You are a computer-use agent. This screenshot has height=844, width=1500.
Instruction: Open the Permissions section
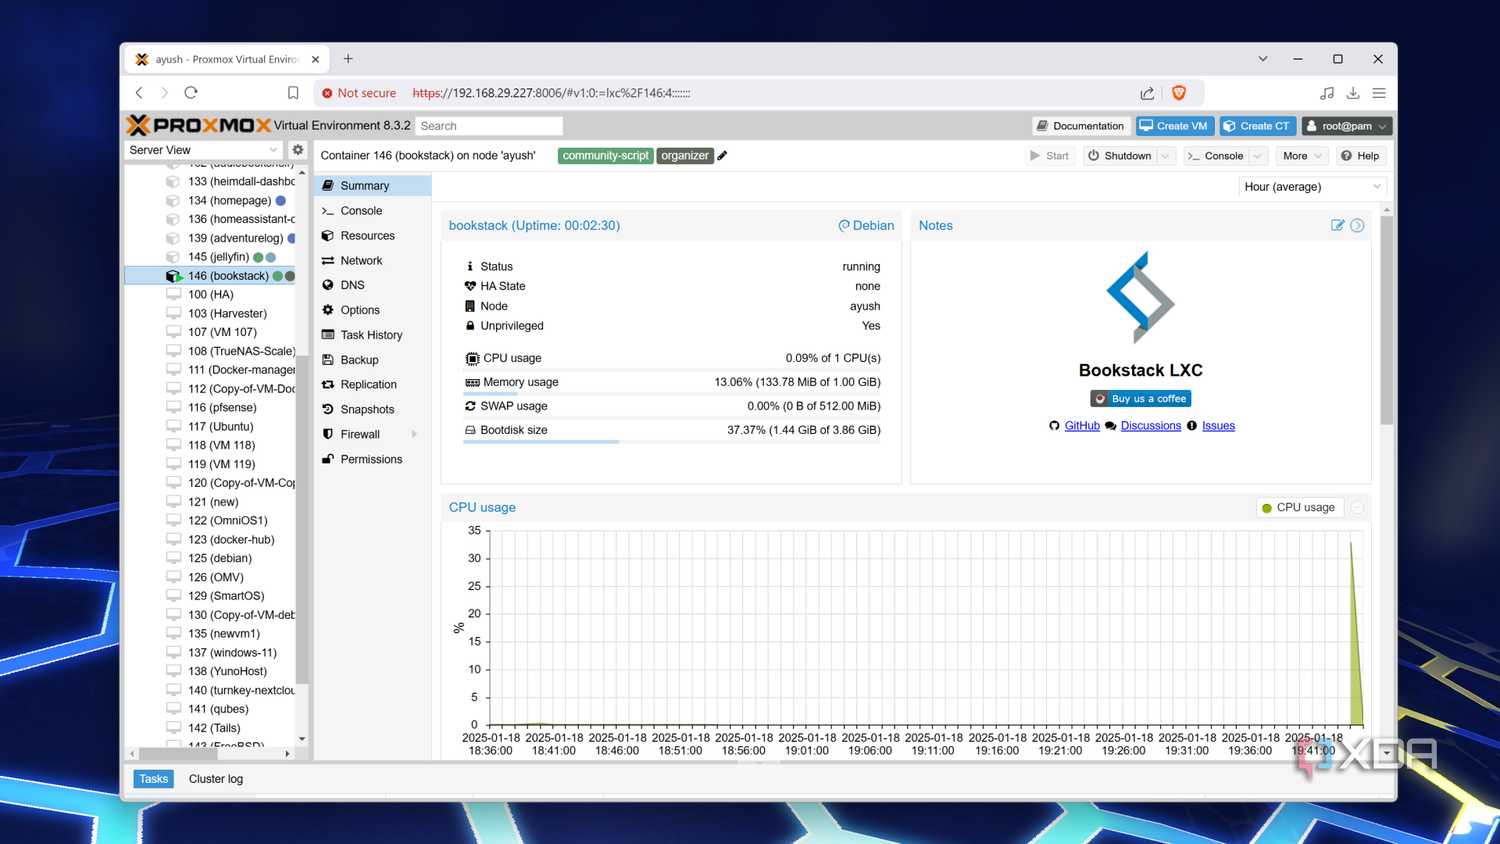click(373, 459)
